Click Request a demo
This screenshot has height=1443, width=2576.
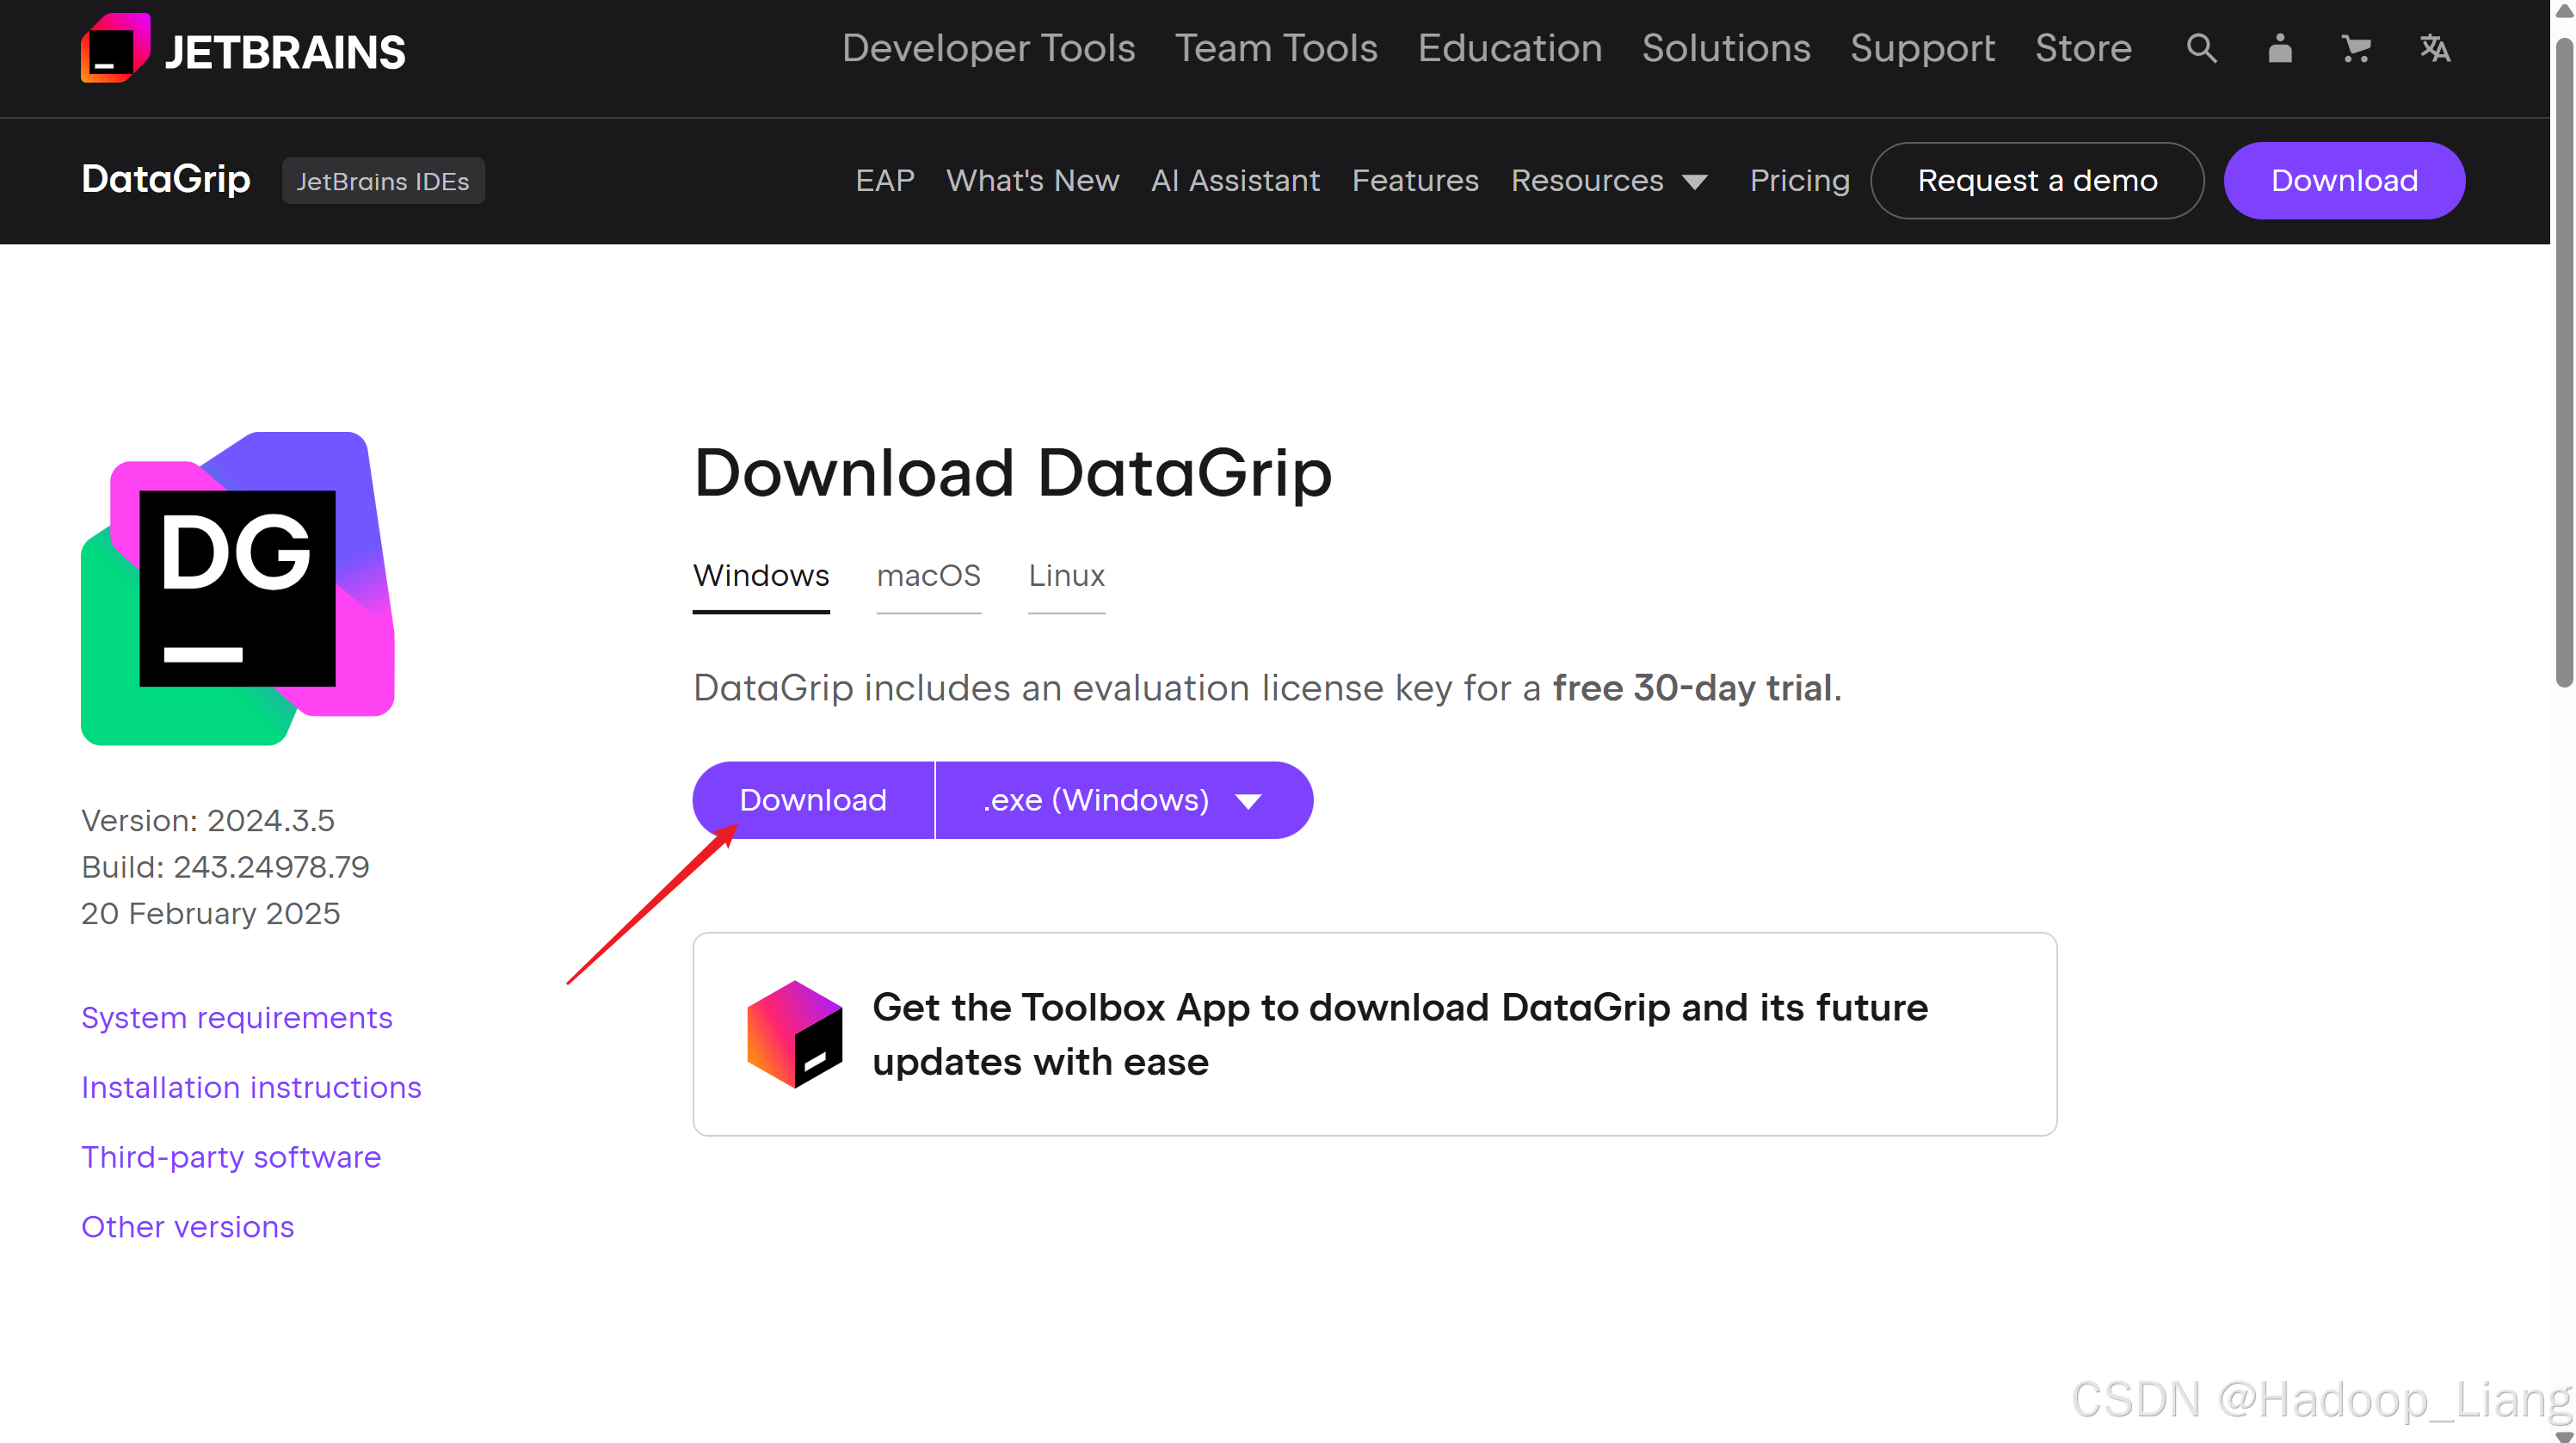[2037, 181]
